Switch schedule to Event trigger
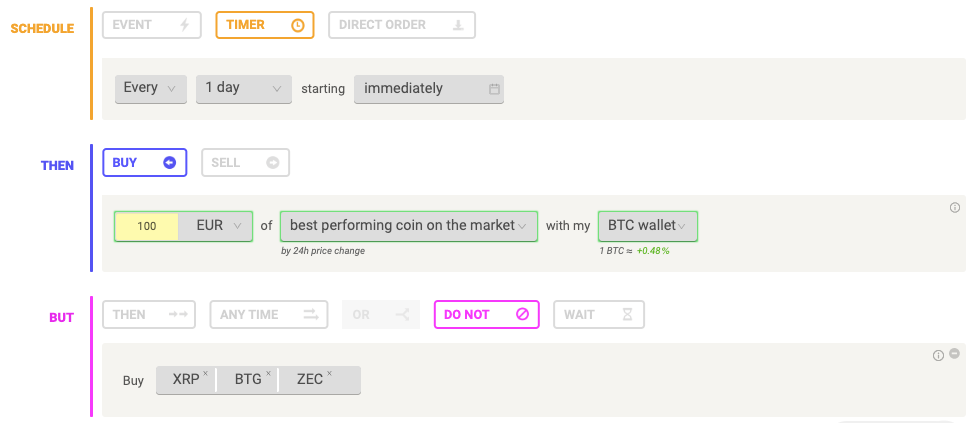977x423 pixels. click(152, 25)
